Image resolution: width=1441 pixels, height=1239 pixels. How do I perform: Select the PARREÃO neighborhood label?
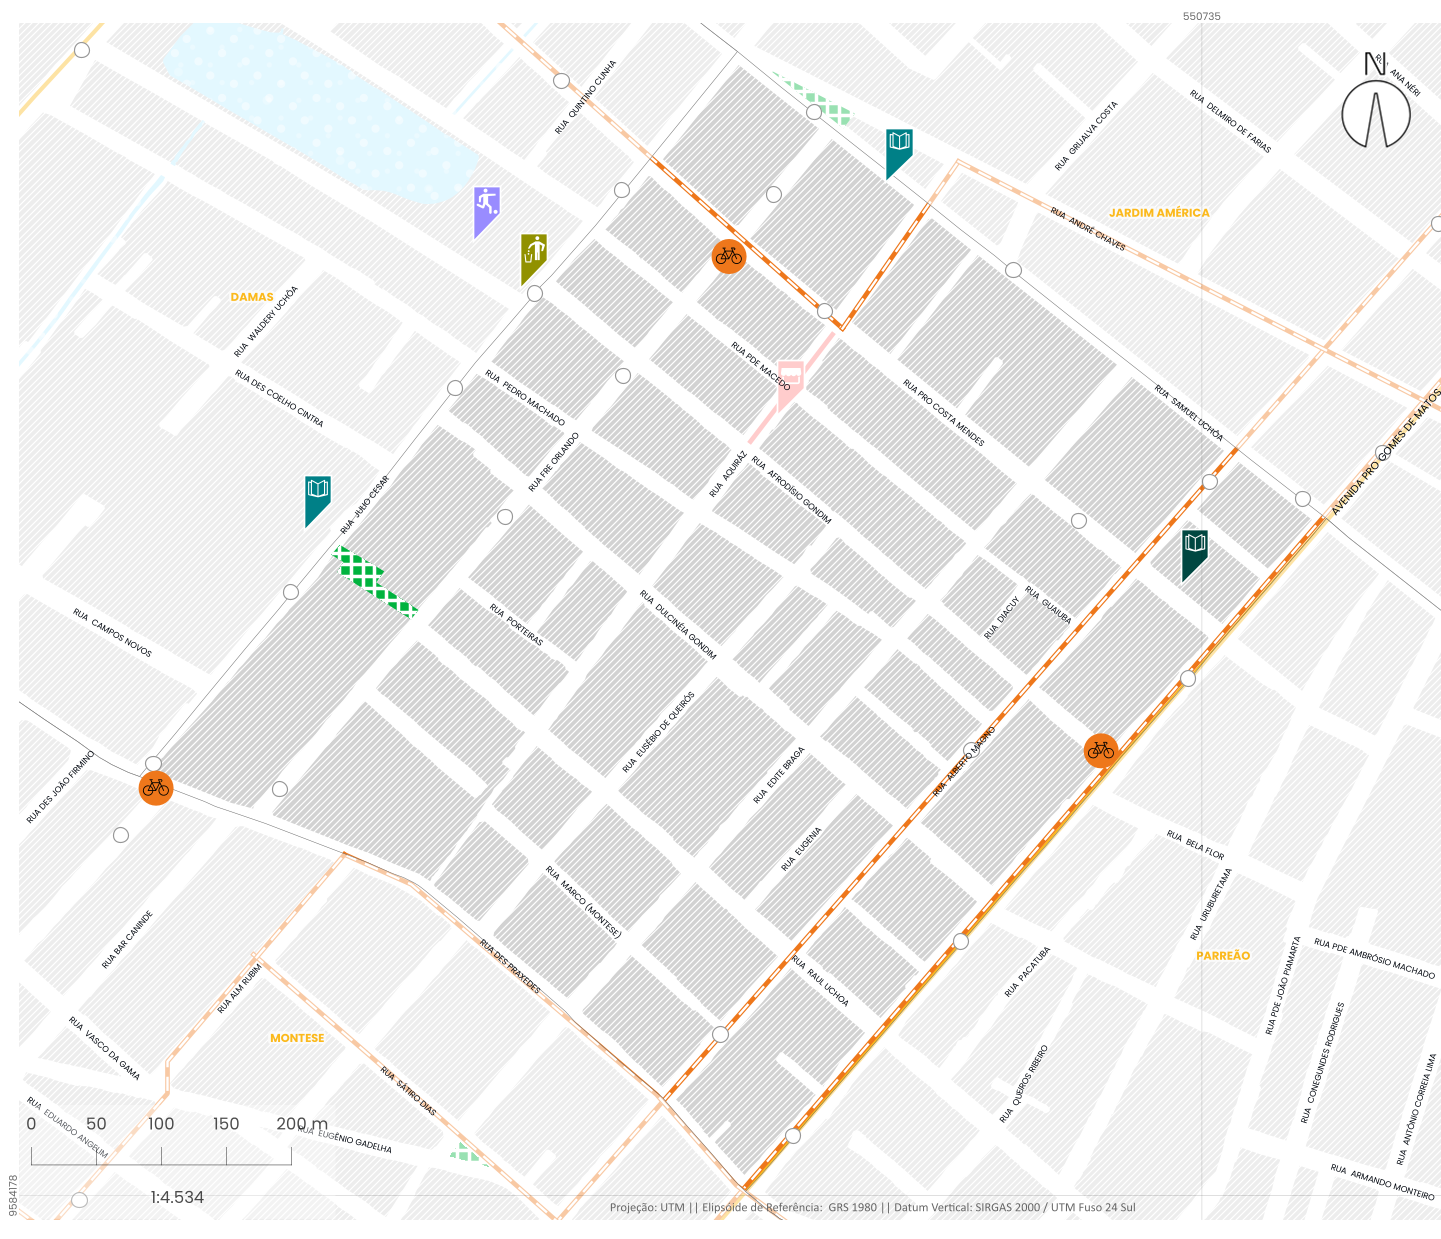1223,956
